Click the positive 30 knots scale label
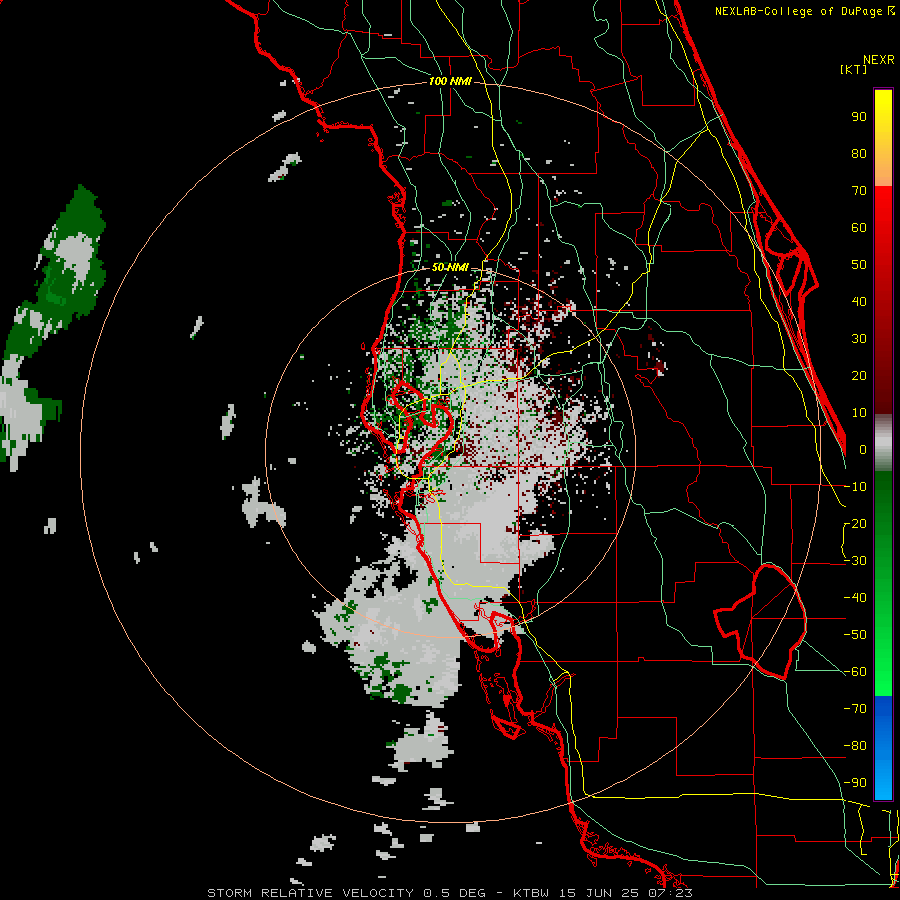 click(x=859, y=339)
